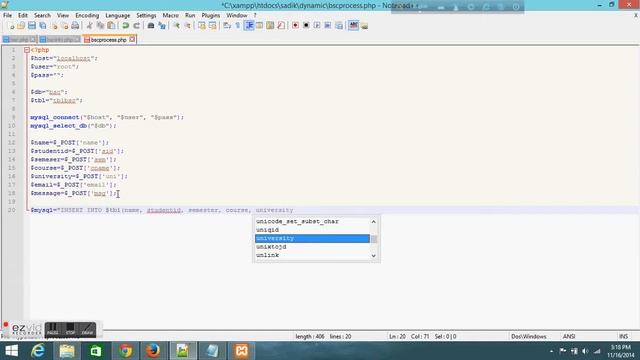Click the Save All toolbar icon

tap(42, 26)
